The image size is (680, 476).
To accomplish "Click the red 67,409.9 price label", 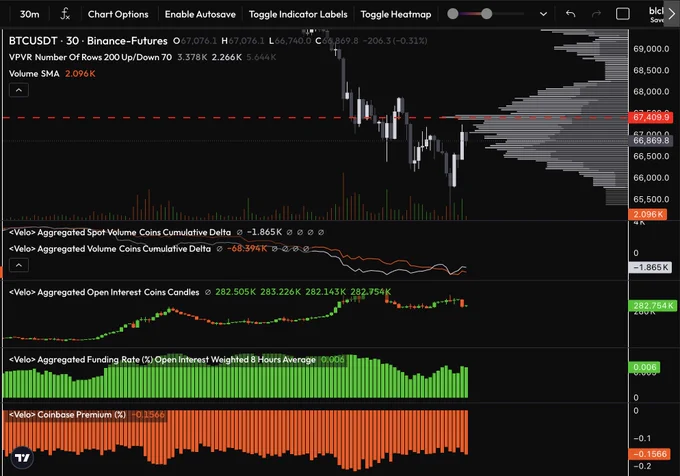I will tap(651, 117).
